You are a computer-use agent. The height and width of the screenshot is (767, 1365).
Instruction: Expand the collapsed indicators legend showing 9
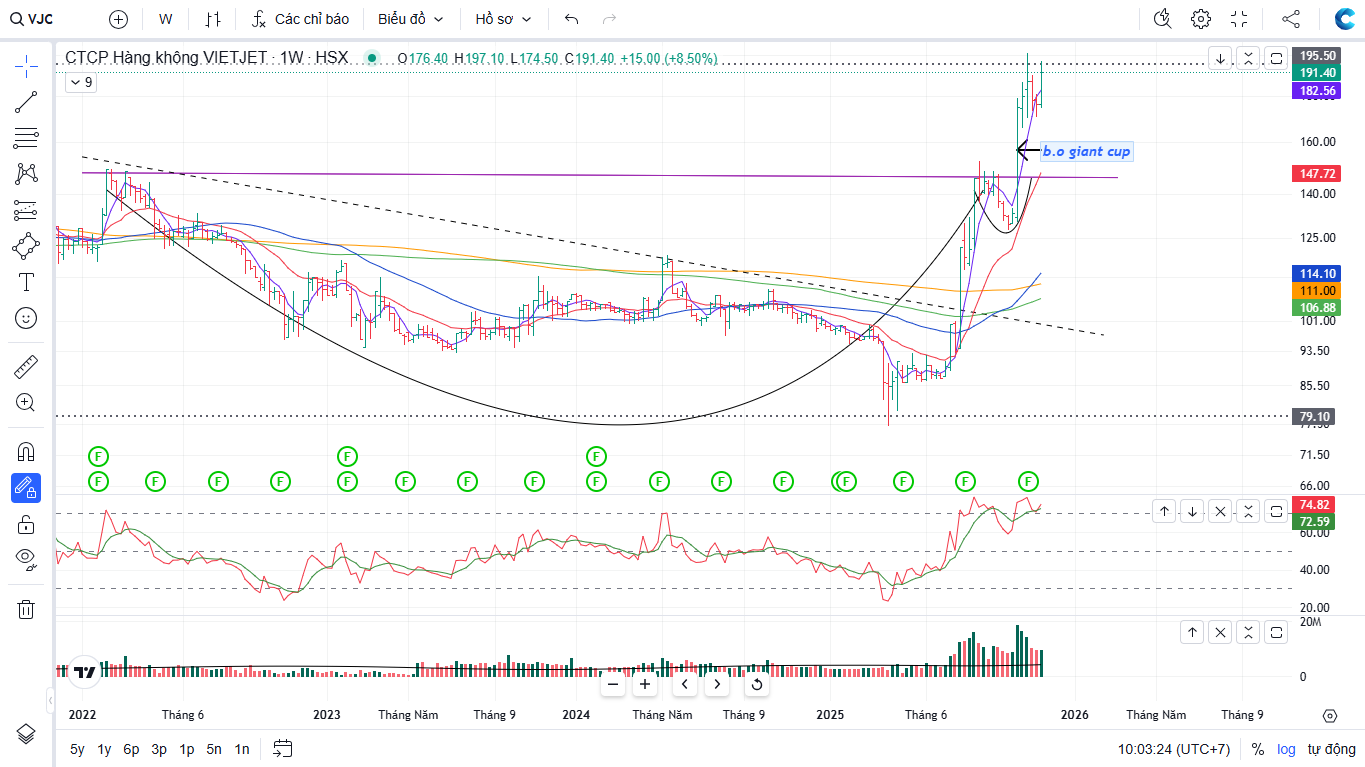tap(81, 83)
